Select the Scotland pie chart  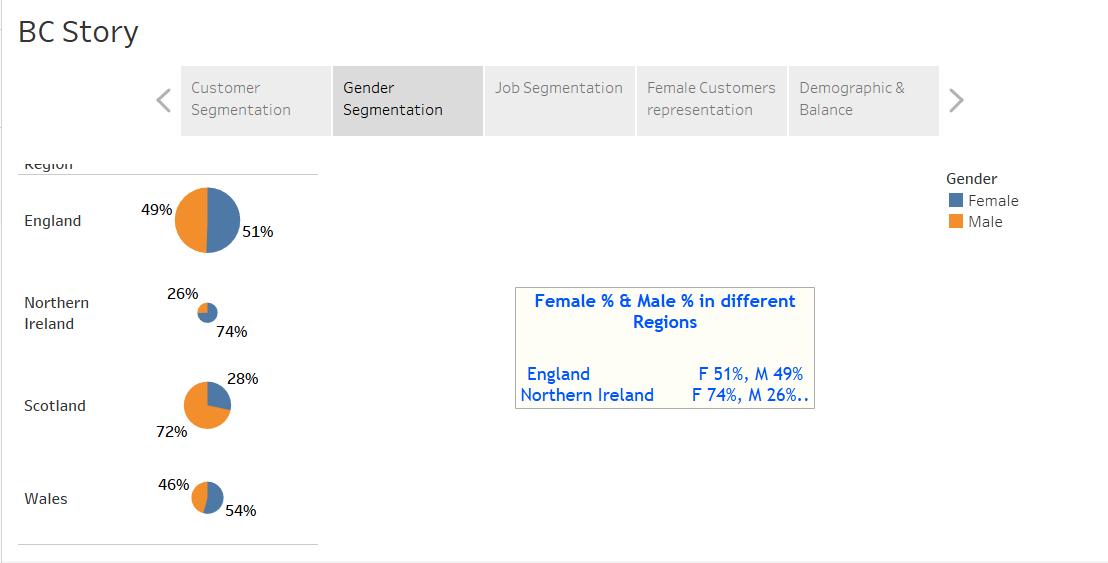coord(207,405)
